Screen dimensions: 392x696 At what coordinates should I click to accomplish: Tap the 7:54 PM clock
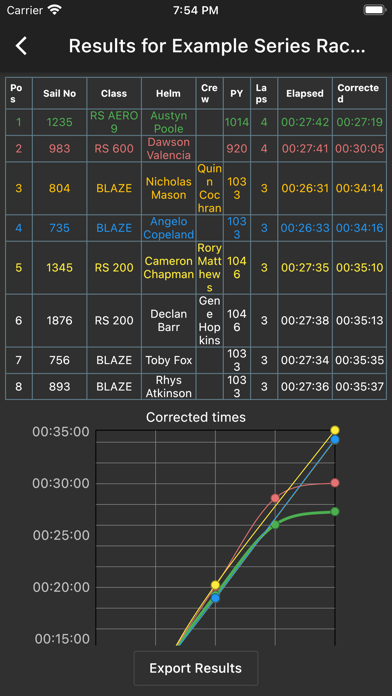196,10
